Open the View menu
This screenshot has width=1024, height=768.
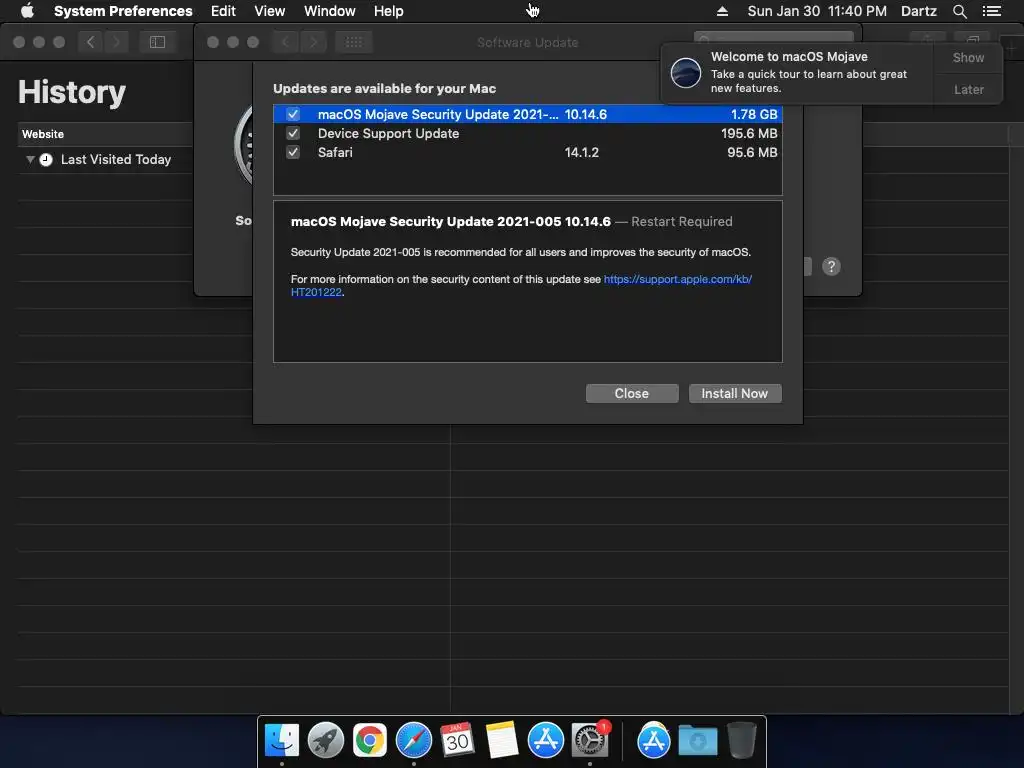pos(270,11)
